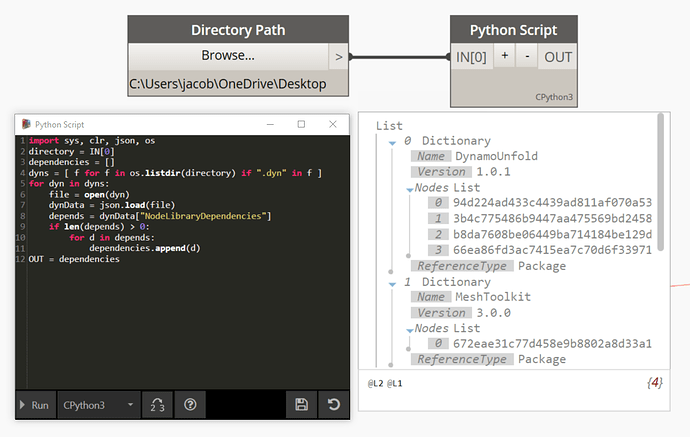The width and height of the screenshot is (690, 437).
Task: Click code line 'directory = IN[0]'
Action: click(71, 151)
